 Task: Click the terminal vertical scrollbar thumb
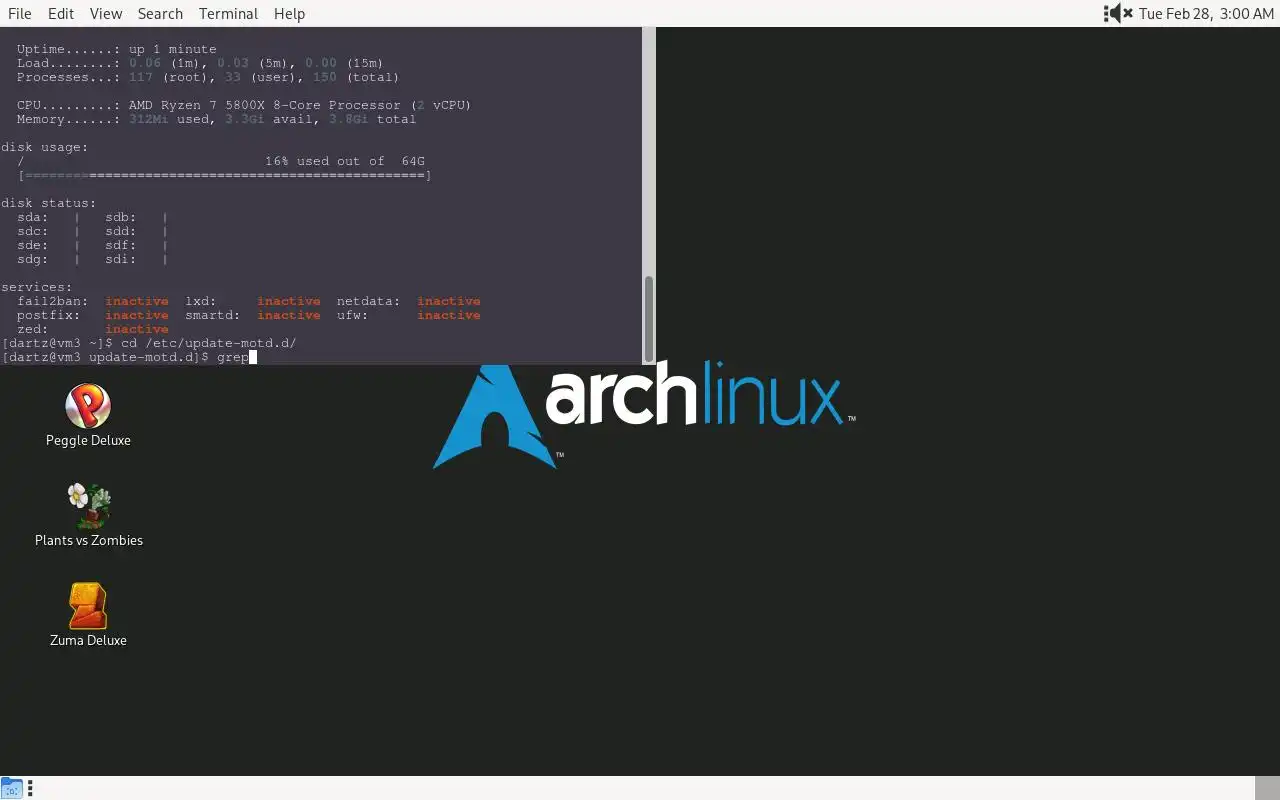648,318
